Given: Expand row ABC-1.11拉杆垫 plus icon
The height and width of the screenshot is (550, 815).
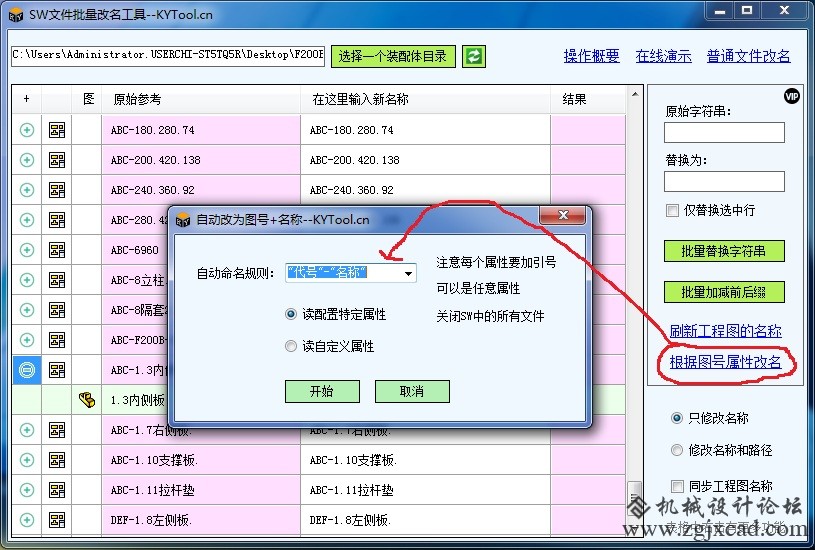Looking at the screenshot, I should click(27, 490).
